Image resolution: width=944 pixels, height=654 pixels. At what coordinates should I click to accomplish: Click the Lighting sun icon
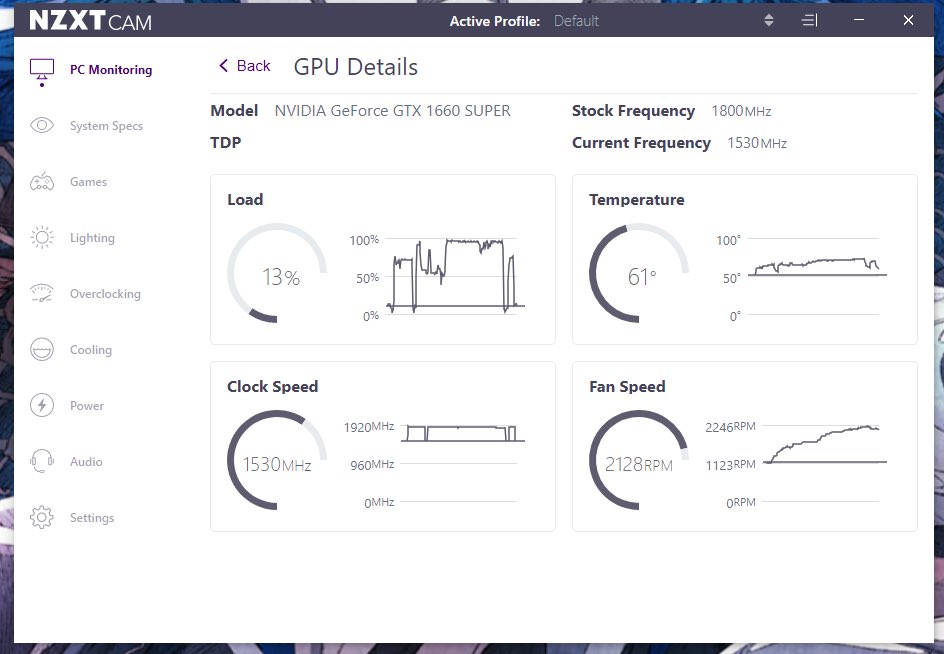[x=42, y=237]
